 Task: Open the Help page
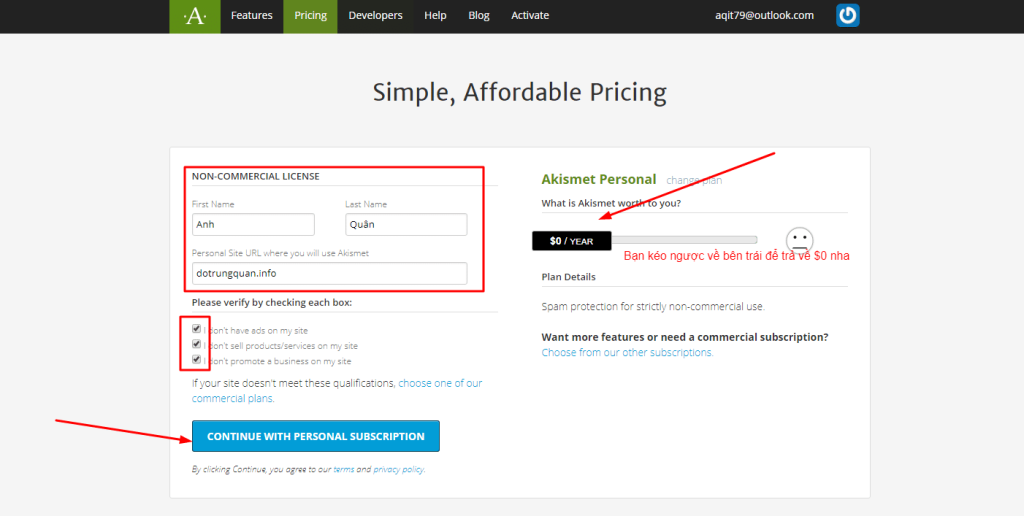point(435,16)
